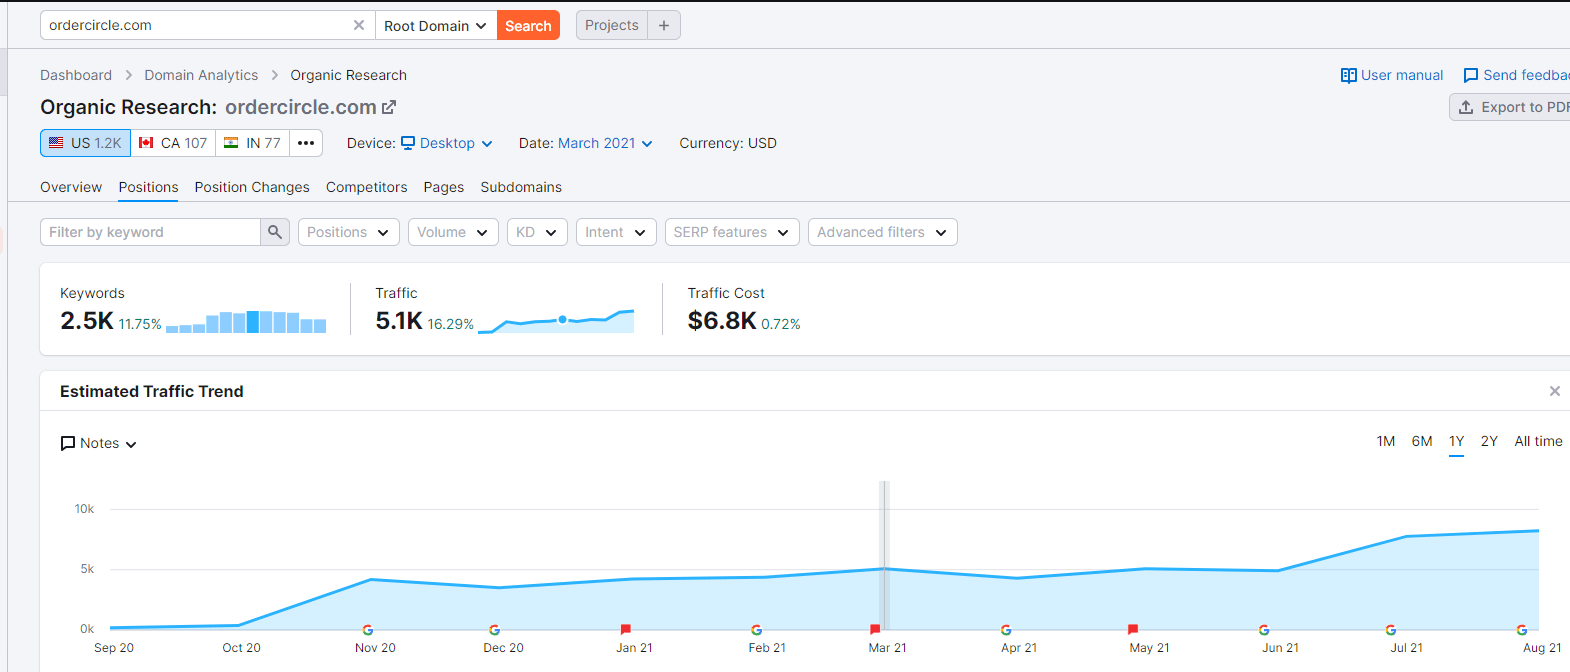Switch to the CA 107 database
The width and height of the screenshot is (1570, 672).
(173, 143)
